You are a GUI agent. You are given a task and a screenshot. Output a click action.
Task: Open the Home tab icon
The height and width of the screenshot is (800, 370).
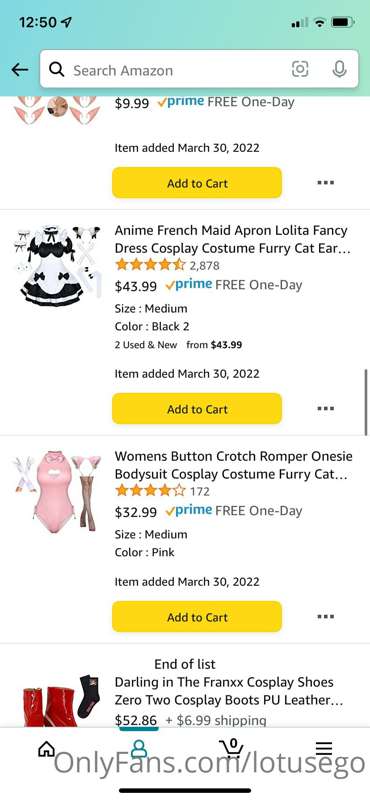coord(46,749)
